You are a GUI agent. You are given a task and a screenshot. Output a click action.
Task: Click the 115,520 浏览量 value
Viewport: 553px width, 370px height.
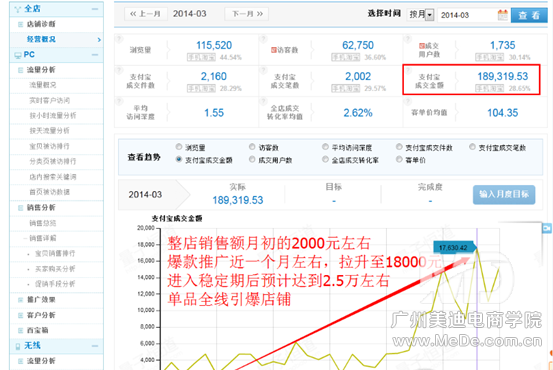point(214,46)
